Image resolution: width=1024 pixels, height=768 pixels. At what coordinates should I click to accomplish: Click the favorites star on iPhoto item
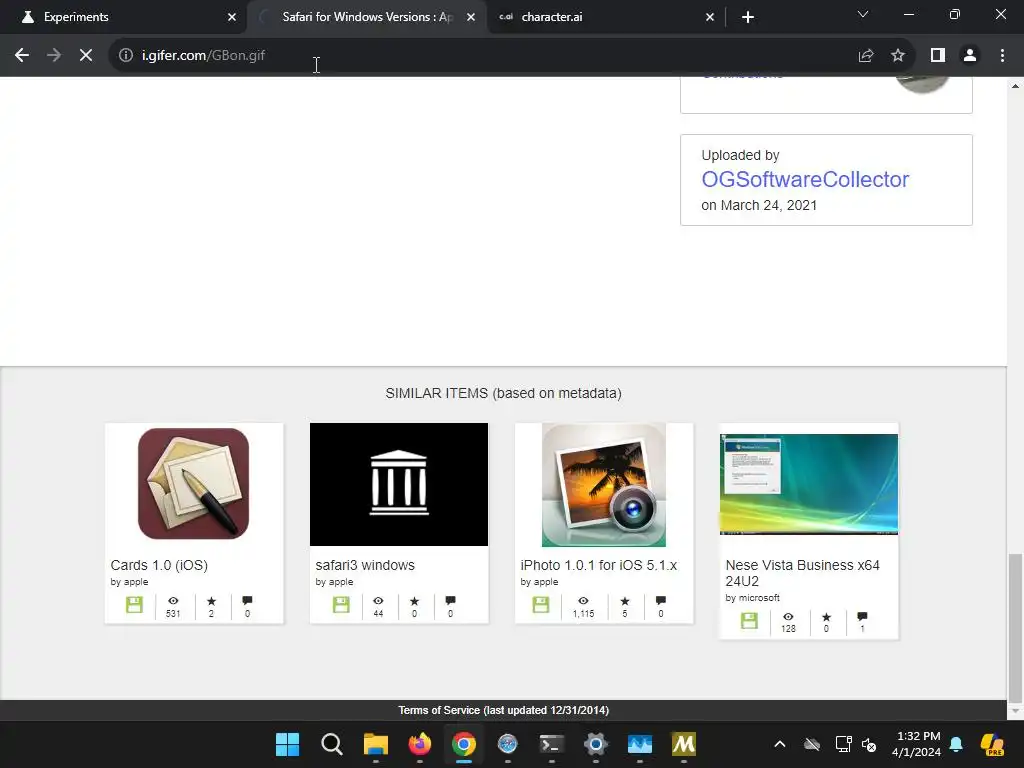click(625, 601)
